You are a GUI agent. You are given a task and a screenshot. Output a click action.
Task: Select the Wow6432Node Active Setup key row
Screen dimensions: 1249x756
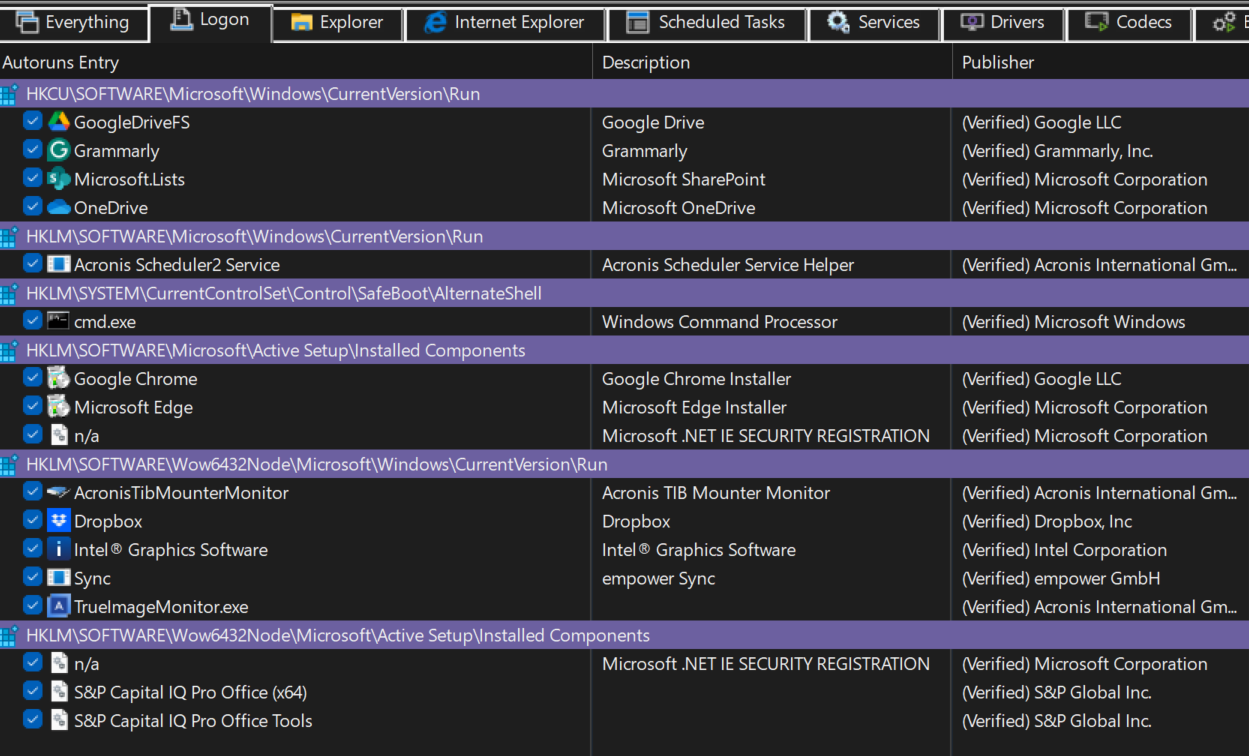coord(624,635)
